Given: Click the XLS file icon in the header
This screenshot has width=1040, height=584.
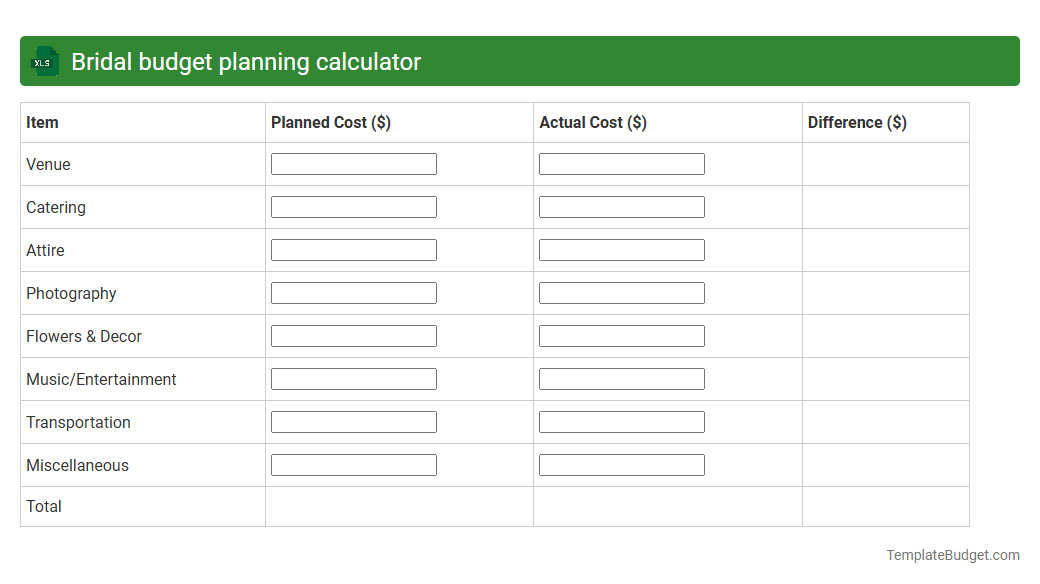Looking at the screenshot, I should click(x=44, y=61).
